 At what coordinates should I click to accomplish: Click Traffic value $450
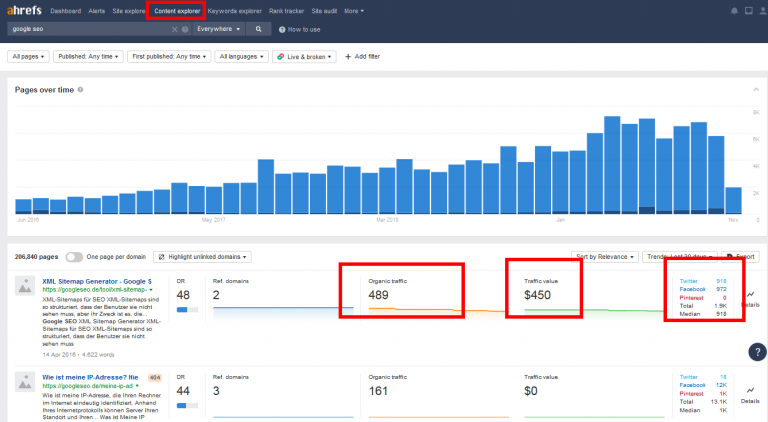coord(537,295)
